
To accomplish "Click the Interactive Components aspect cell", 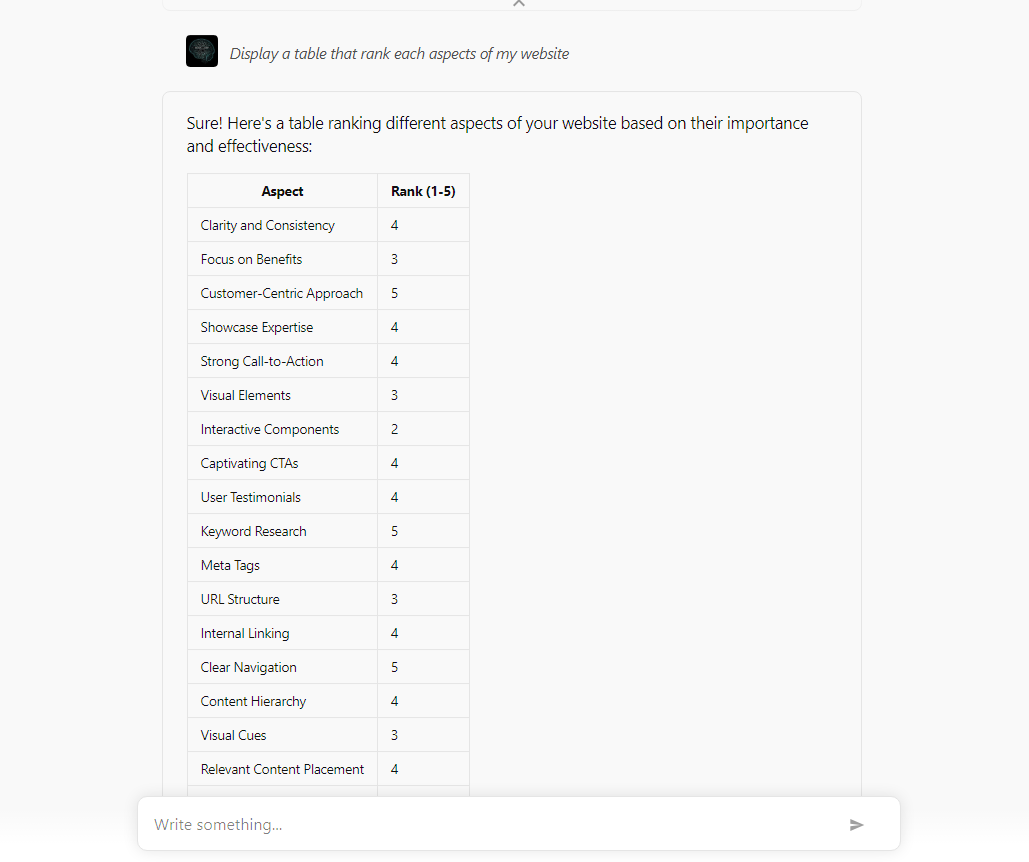I will click(282, 429).
